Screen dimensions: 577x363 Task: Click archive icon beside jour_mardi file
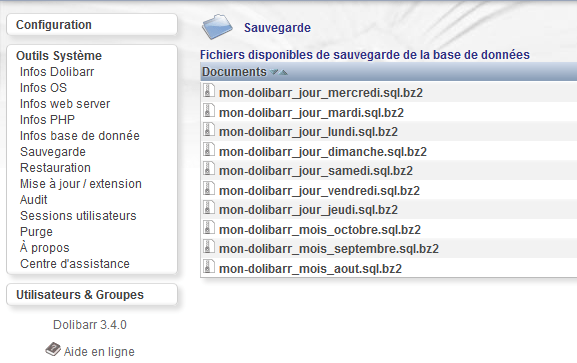pyautogui.click(x=208, y=111)
